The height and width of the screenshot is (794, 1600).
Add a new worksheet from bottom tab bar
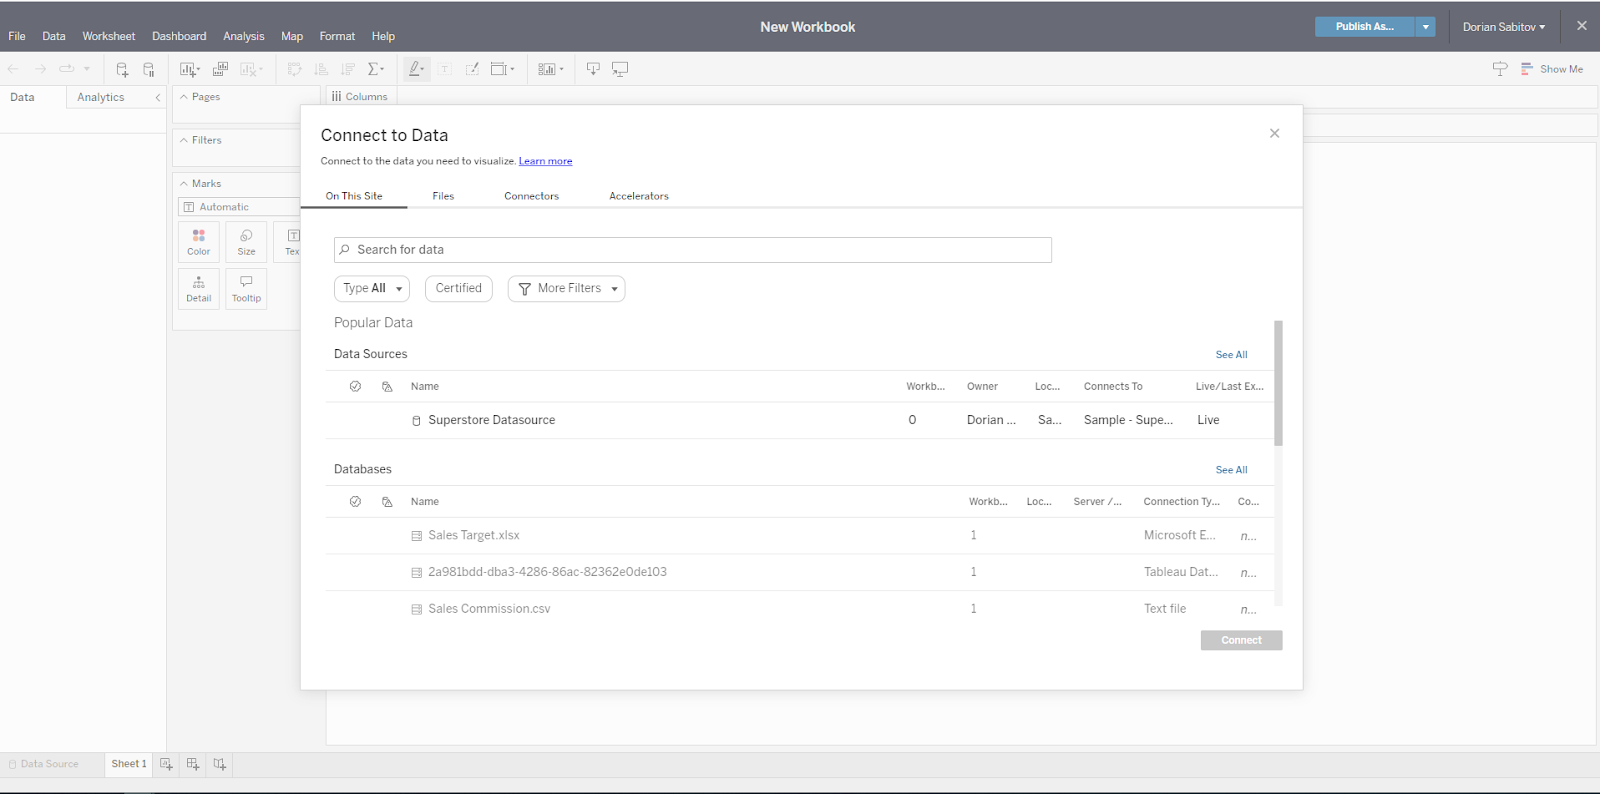[166, 764]
